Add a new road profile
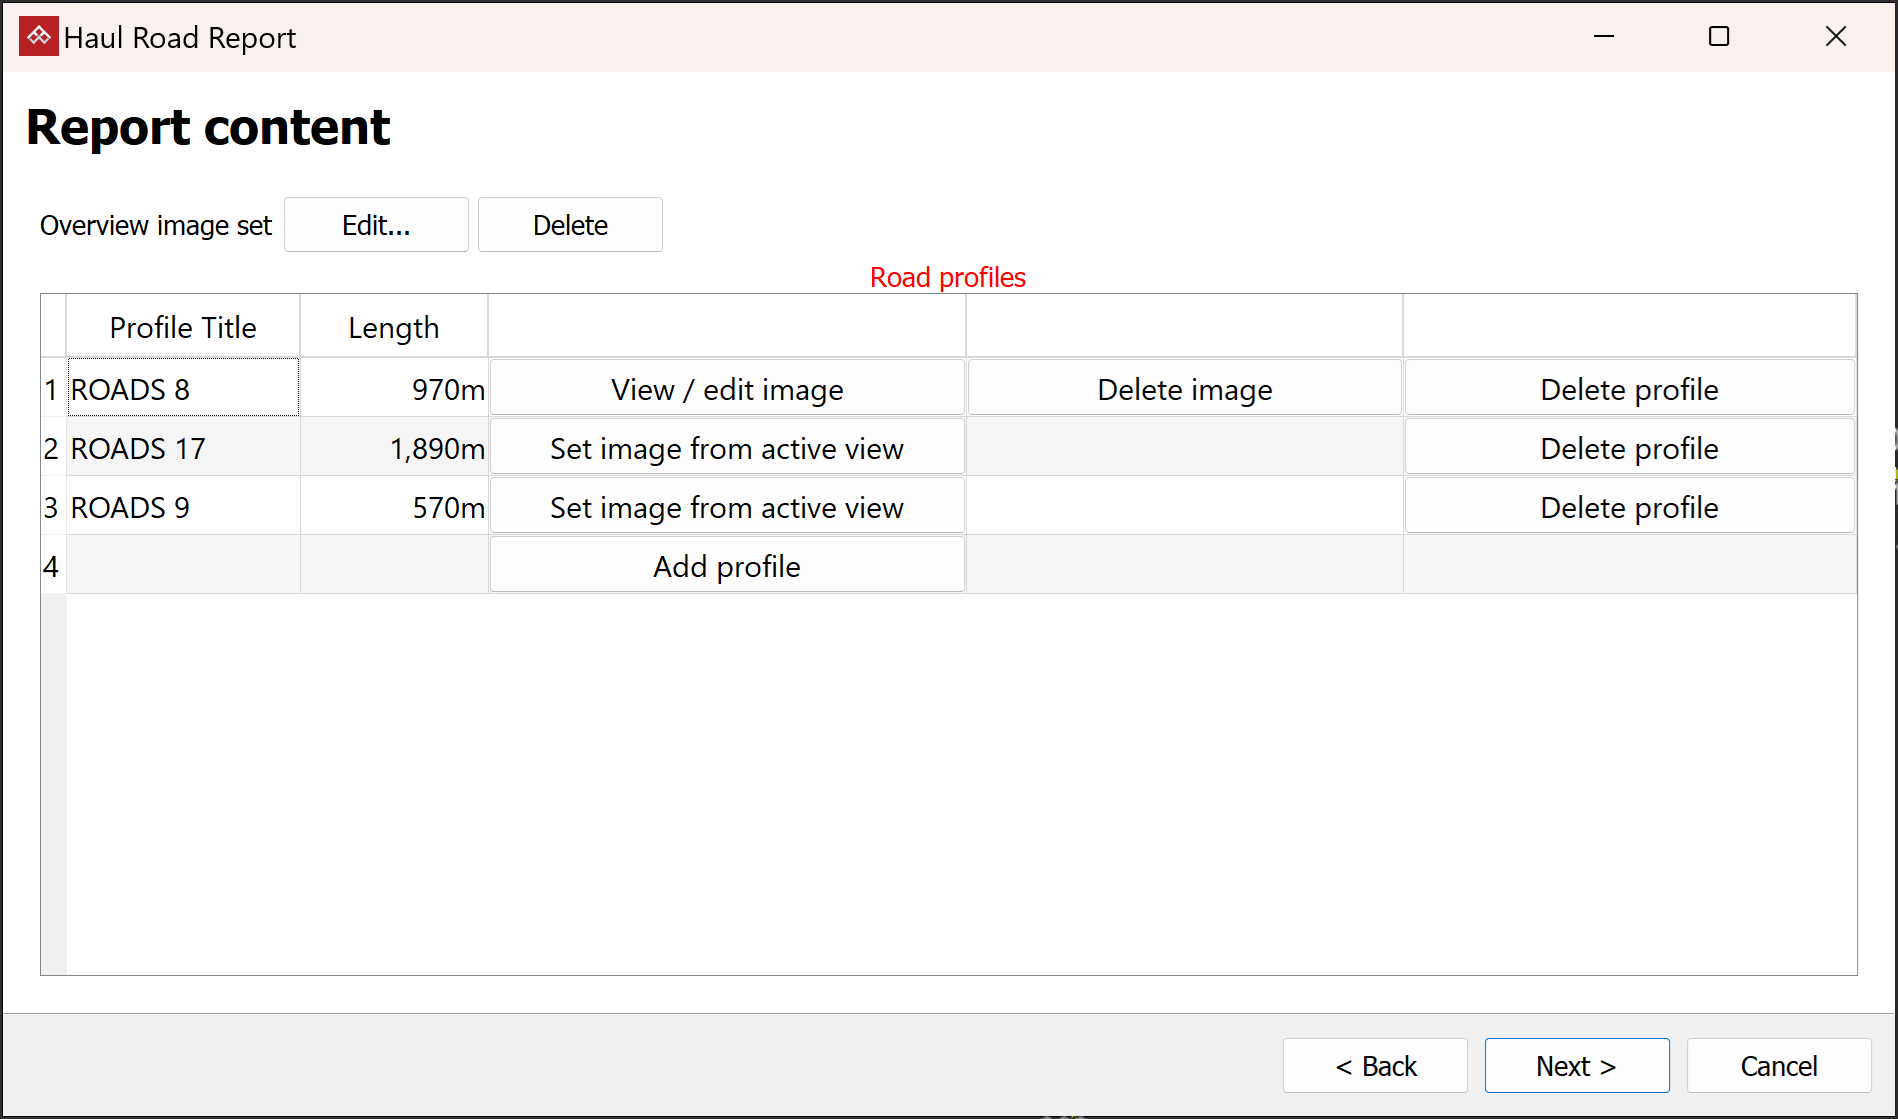This screenshot has height=1119, width=1898. (x=727, y=566)
